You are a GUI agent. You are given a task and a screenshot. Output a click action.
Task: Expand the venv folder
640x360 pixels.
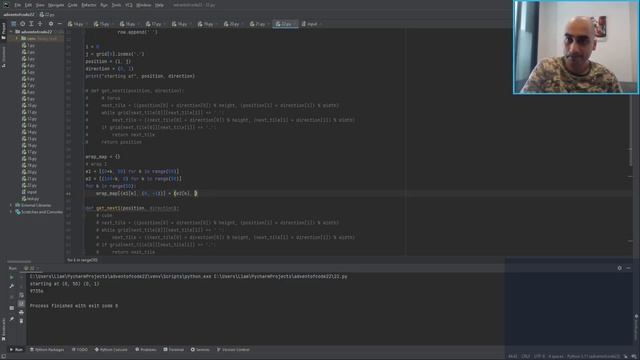coord(17,39)
